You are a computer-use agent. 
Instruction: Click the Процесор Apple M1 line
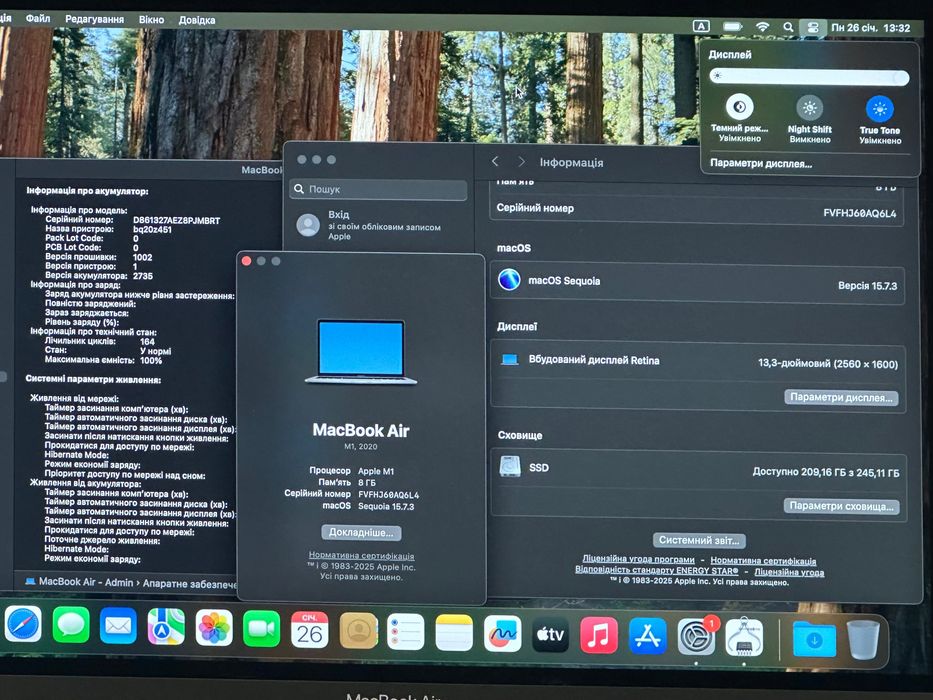pyautogui.click(x=352, y=471)
